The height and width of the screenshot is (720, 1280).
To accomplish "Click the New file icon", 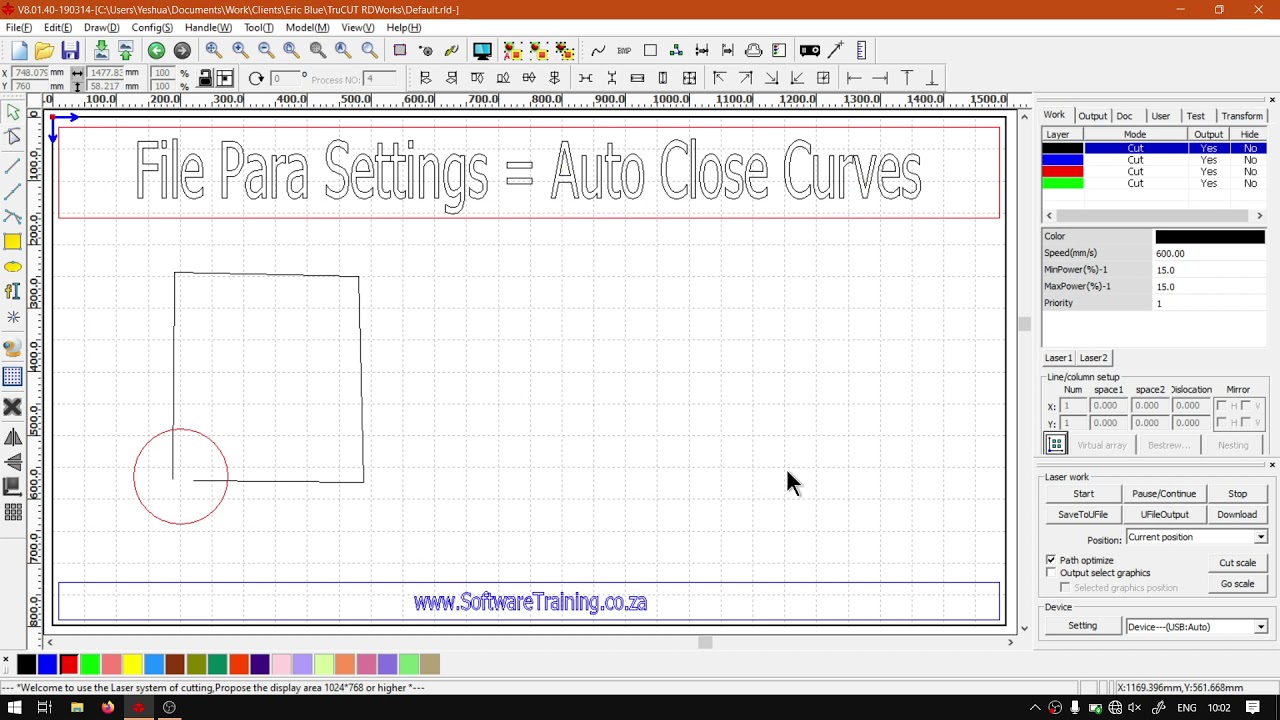I will [x=19, y=51].
